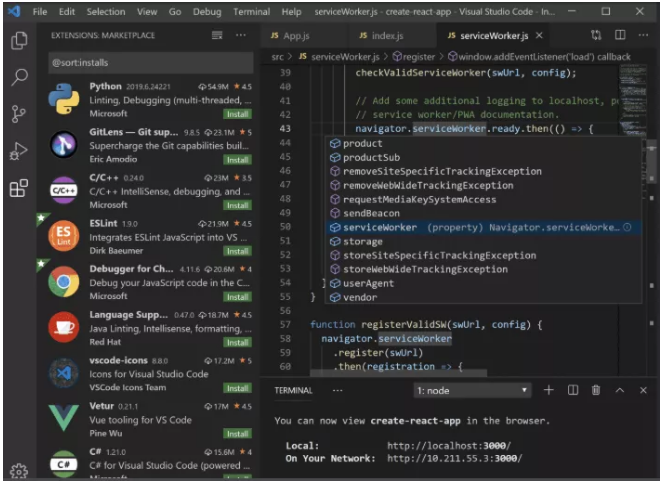Viewport: 666px width, 485px height.
Task: Open the Debug menu
Action: (x=207, y=11)
